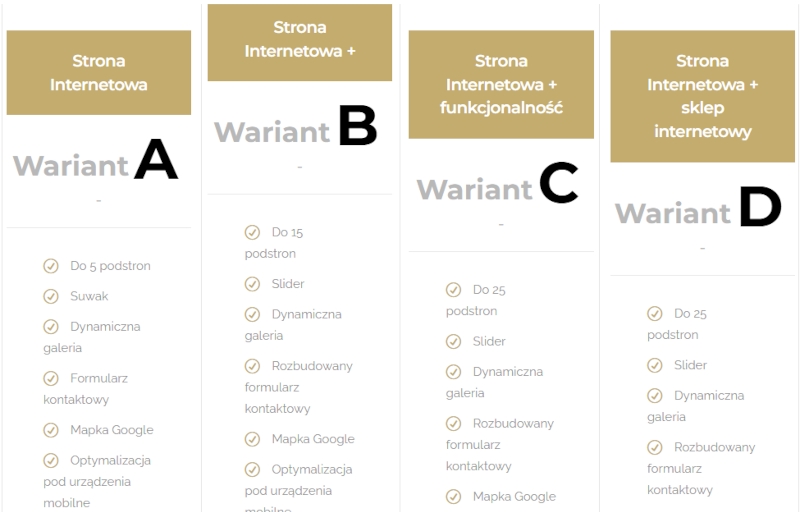Click the "Wariant A" heading
This screenshot has height=512, width=800.
[x=96, y=163]
